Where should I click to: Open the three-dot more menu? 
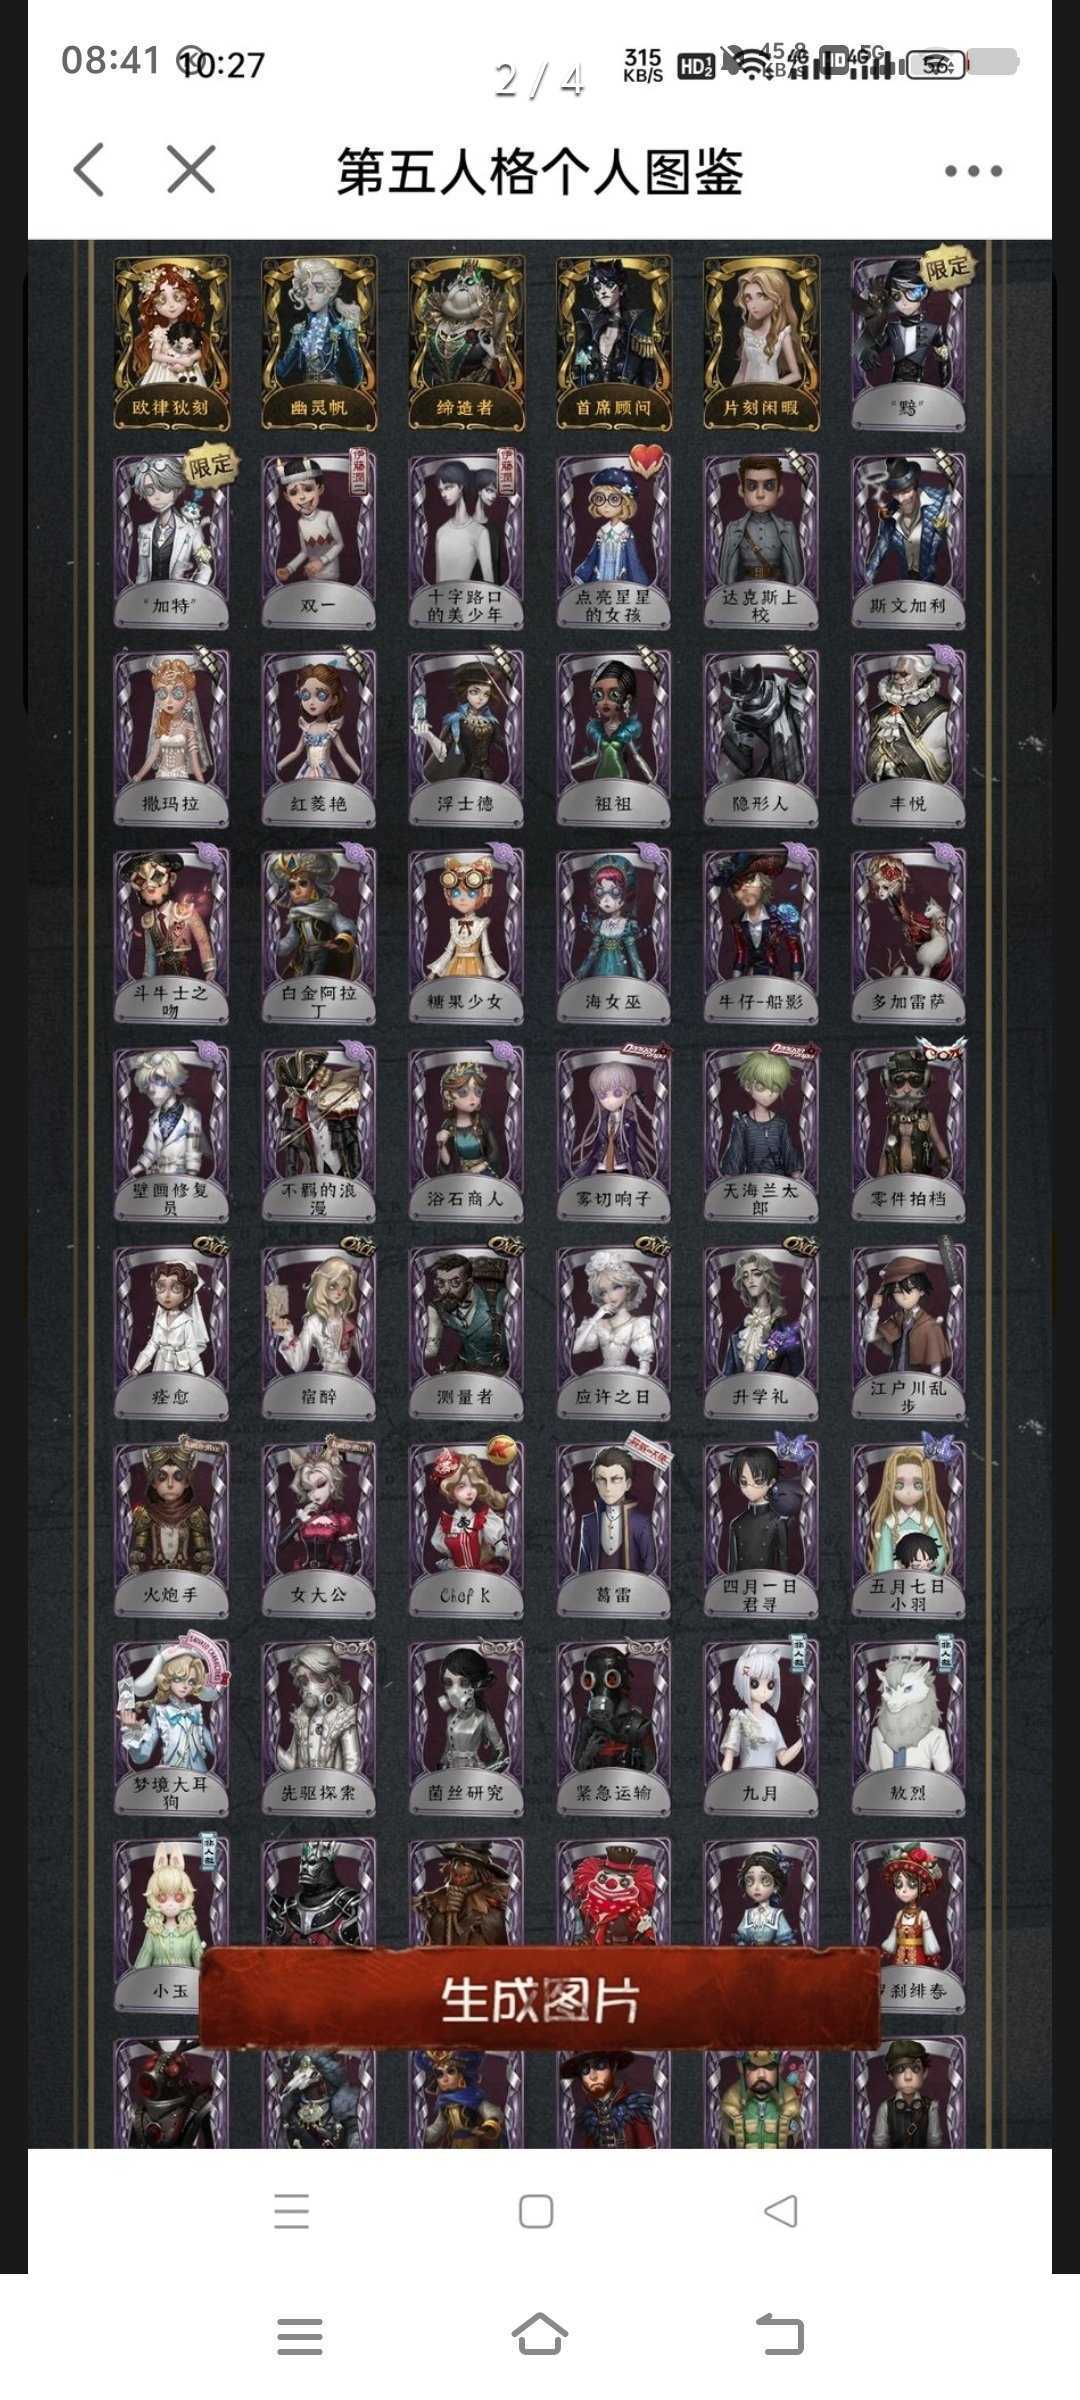click(x=973, y=171)
